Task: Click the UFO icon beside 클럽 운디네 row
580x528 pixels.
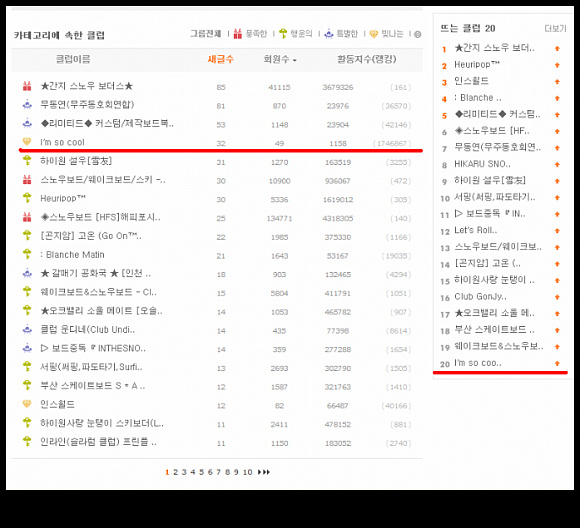Action: (x=27, y=329)
